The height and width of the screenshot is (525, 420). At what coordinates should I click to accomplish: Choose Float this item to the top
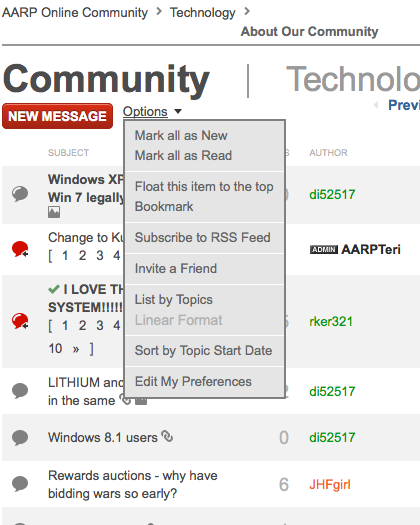[204, 187]
